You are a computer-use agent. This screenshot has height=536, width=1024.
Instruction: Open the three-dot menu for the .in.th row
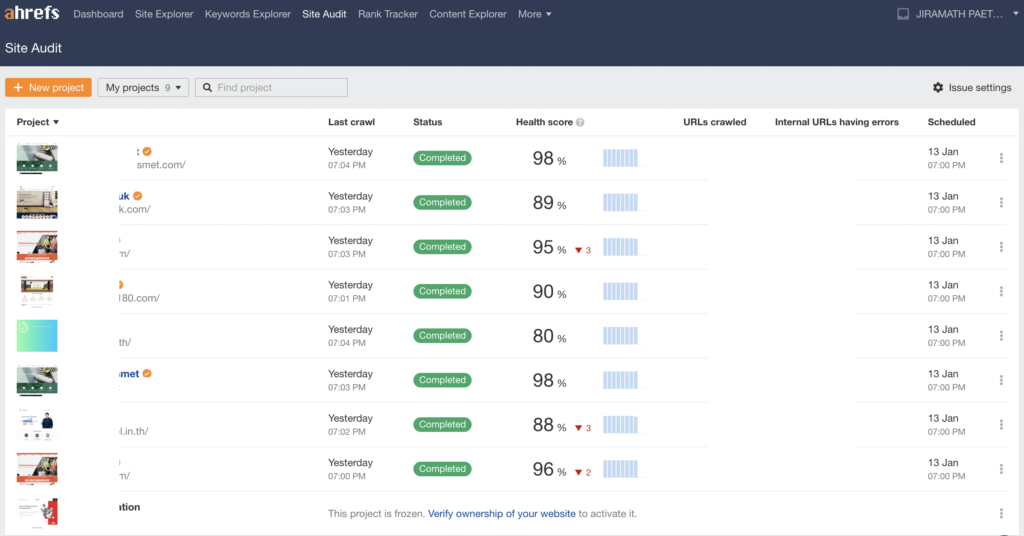click(x=1001, y=424)
